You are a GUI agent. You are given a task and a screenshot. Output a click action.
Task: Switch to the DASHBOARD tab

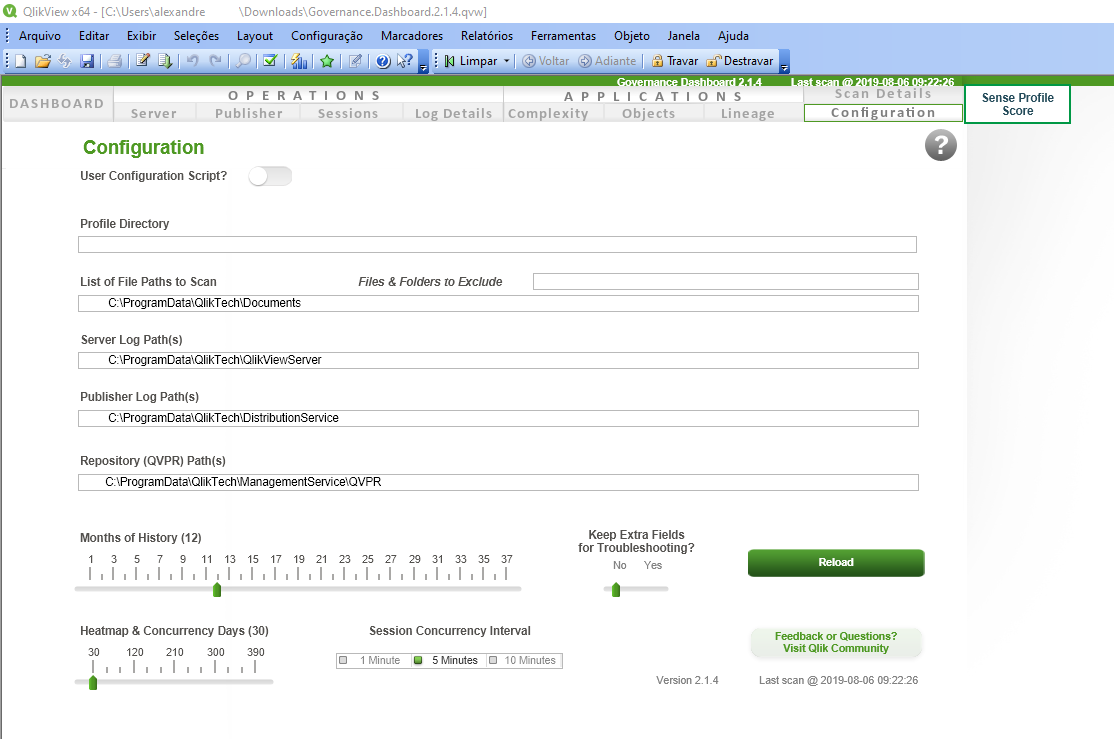click(x=57, y=104)
